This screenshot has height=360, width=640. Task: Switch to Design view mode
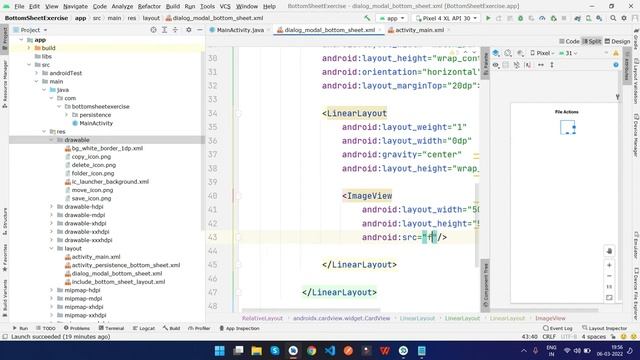point(617,41)
